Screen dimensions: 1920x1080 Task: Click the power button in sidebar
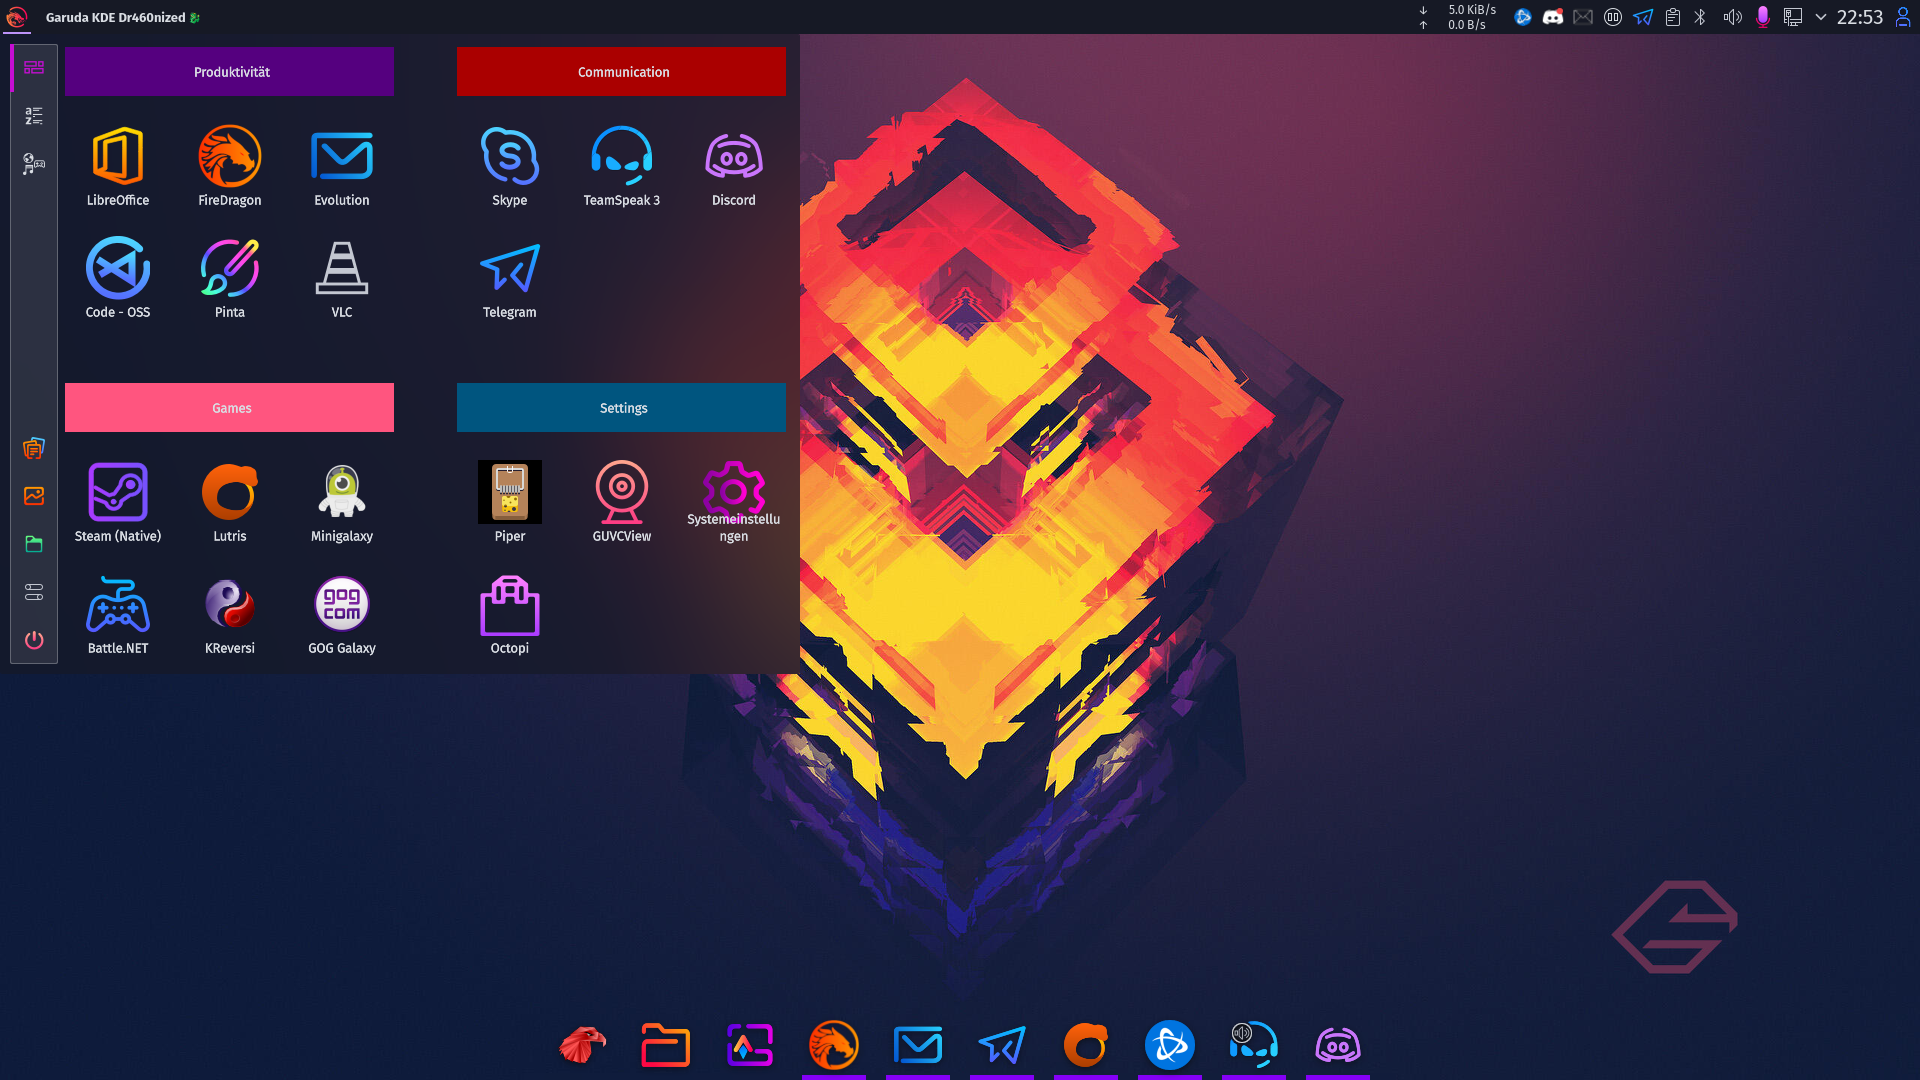(34, 640)
